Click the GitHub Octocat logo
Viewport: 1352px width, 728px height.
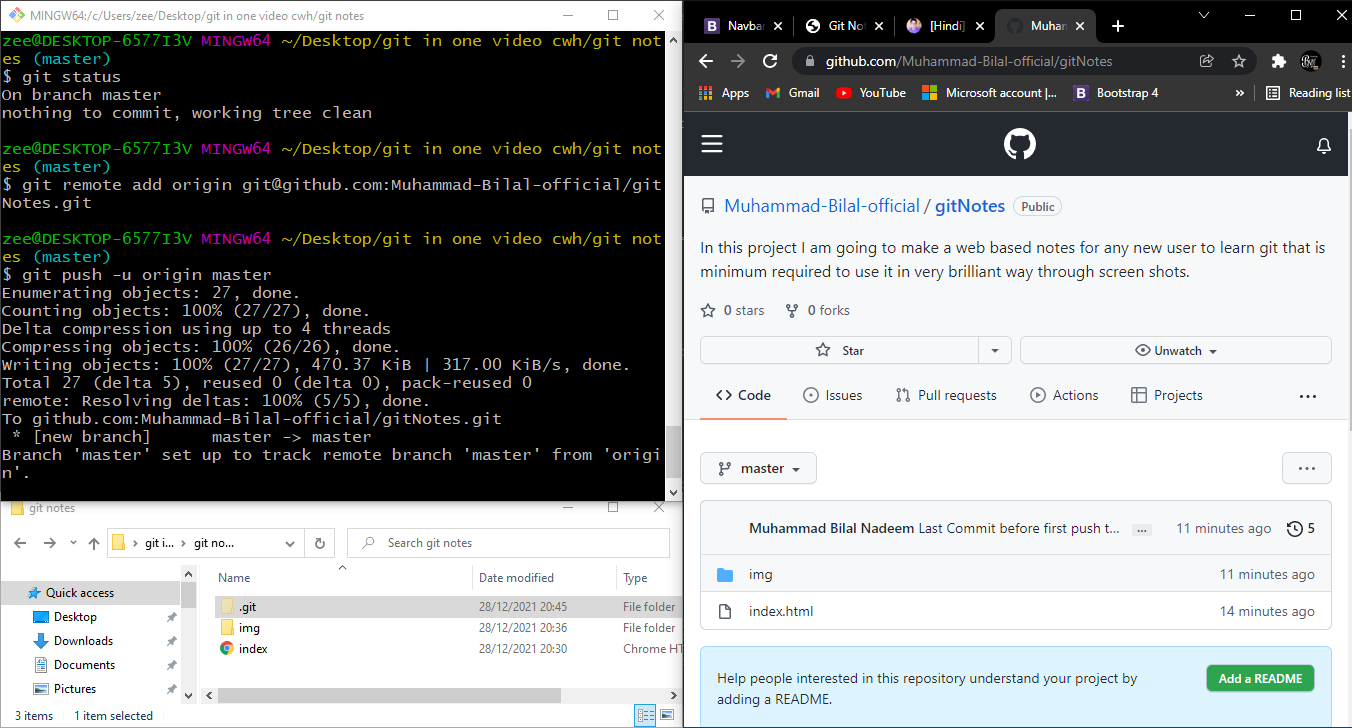click(1019, 145)
